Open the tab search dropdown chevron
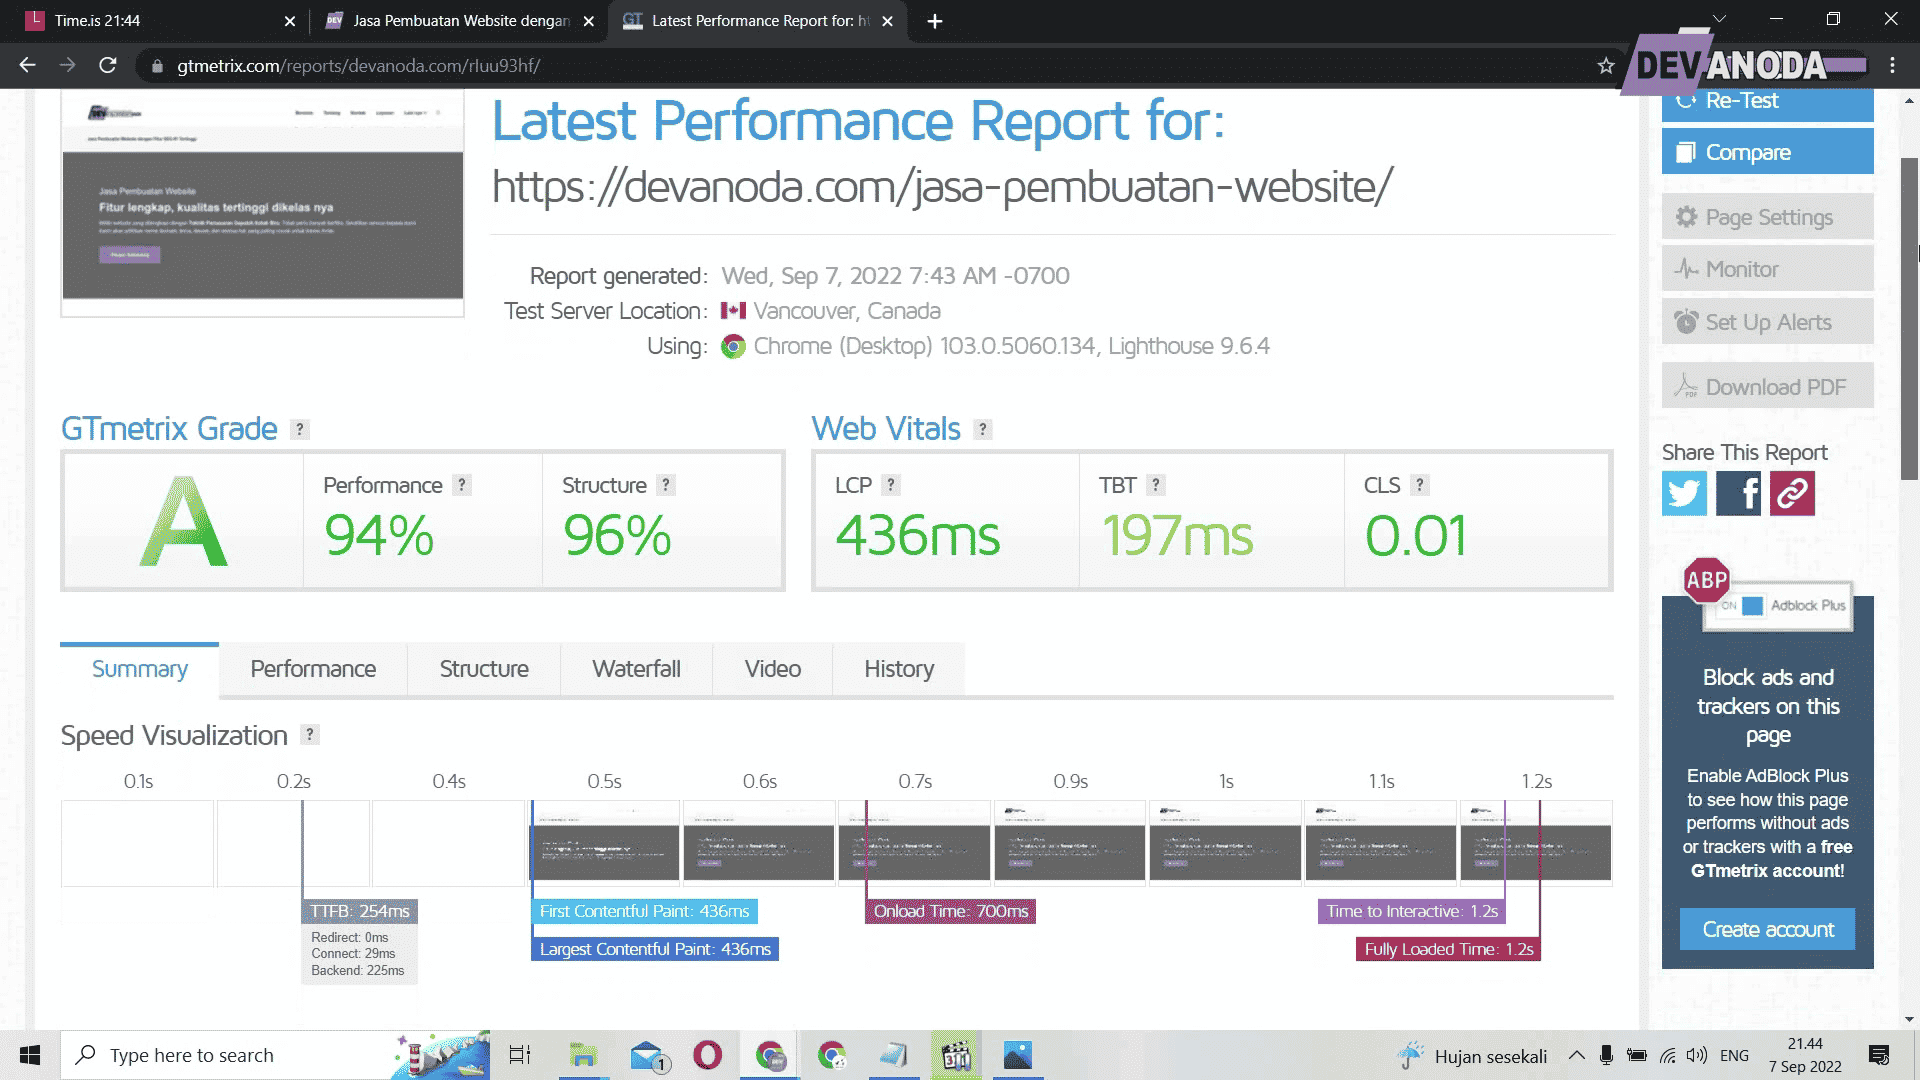Viewport: 1920px width, 1080px height. [x=1719, y=19]
